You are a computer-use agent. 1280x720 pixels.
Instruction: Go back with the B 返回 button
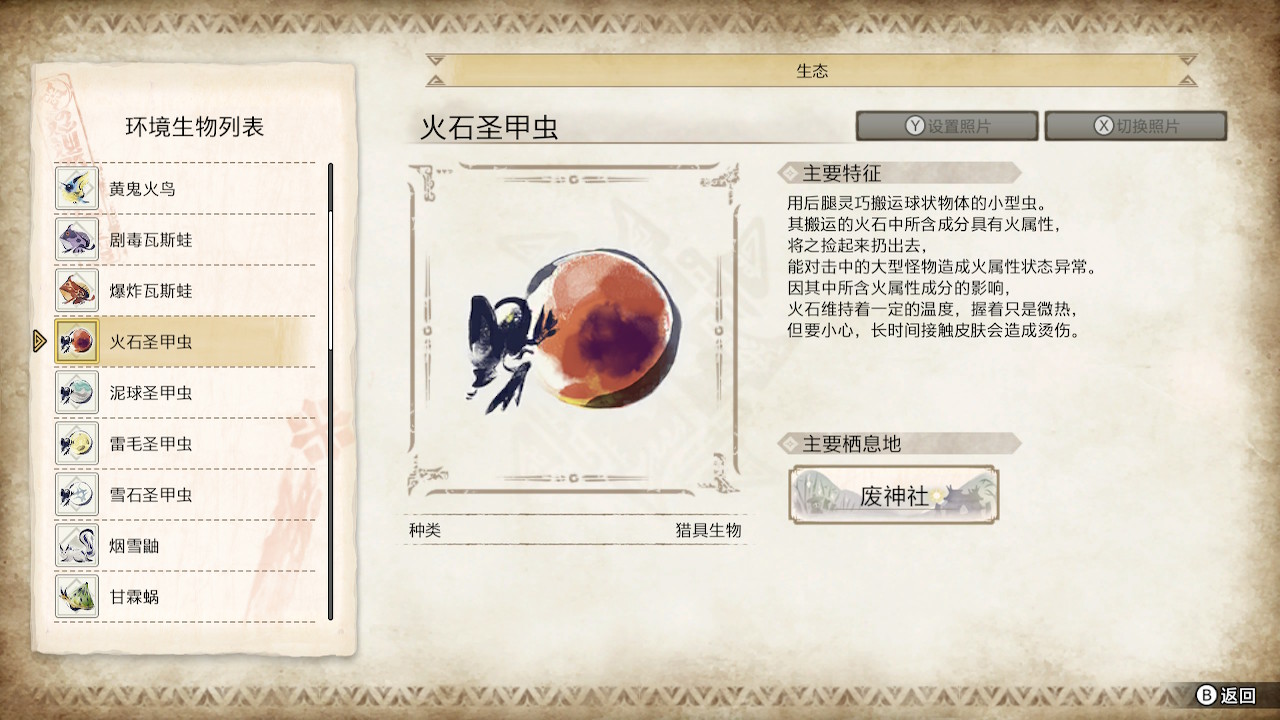pos(1226,695)
